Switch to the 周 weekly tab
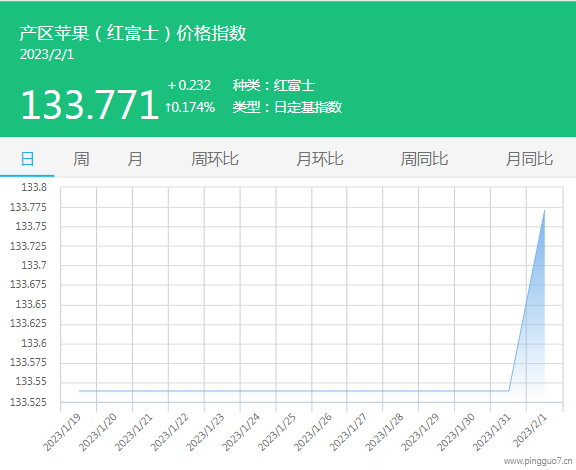 pyautogui.click(x=81, y=159)
